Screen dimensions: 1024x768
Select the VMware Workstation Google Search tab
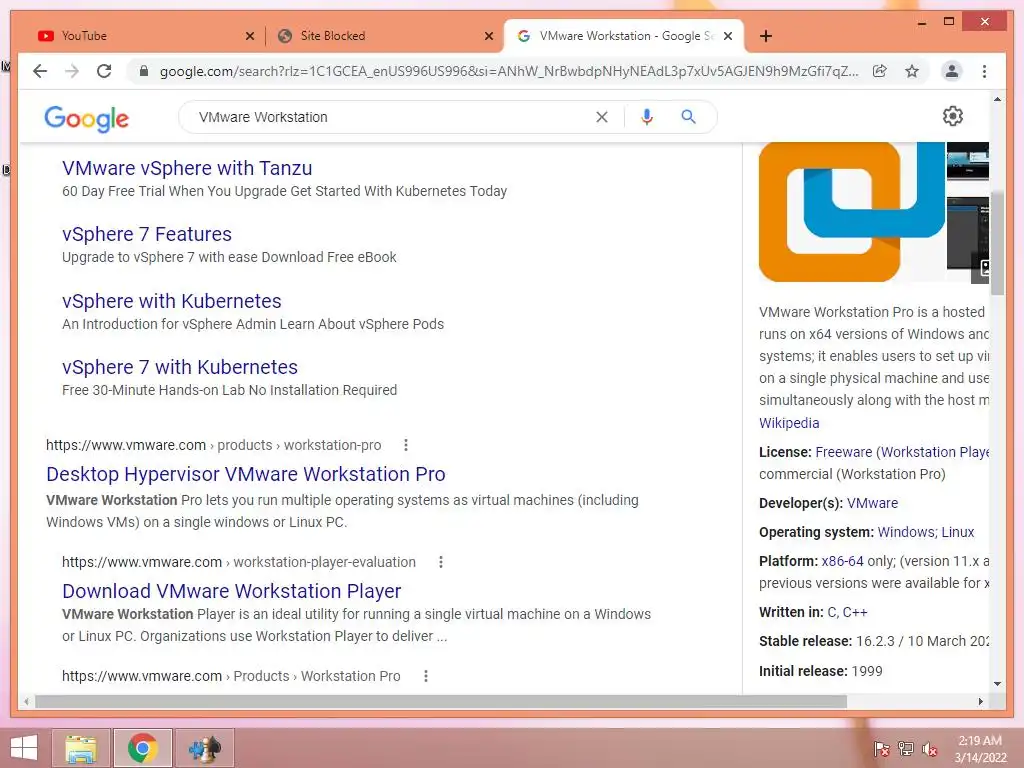click(626, 36)
